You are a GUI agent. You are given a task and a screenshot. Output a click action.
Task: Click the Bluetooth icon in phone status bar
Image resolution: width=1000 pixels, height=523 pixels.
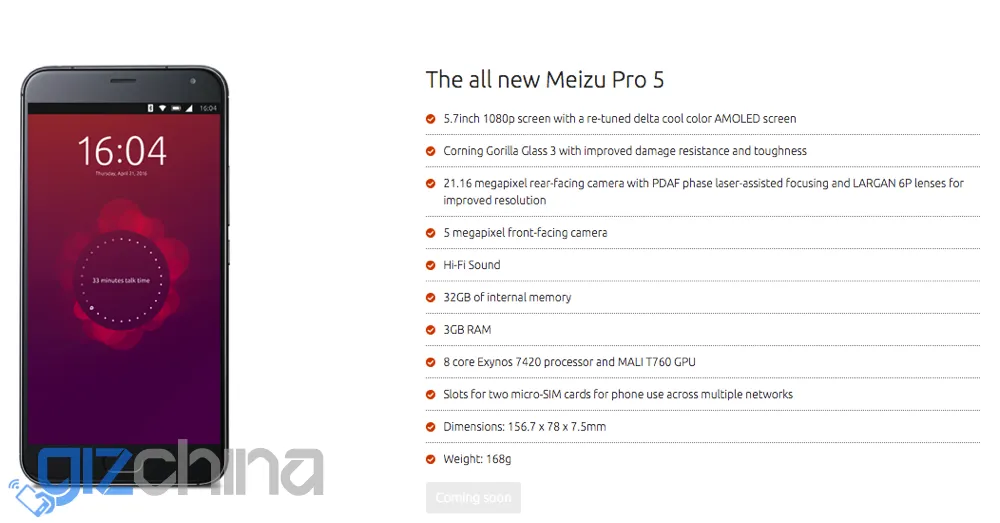(x=150, y=107)
